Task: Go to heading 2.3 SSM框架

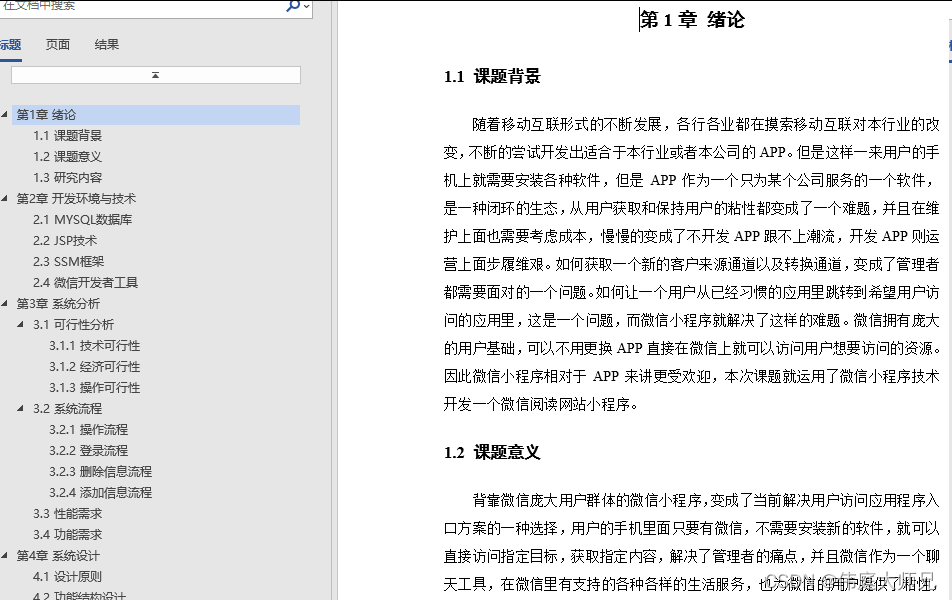Action: pos(69,261)
